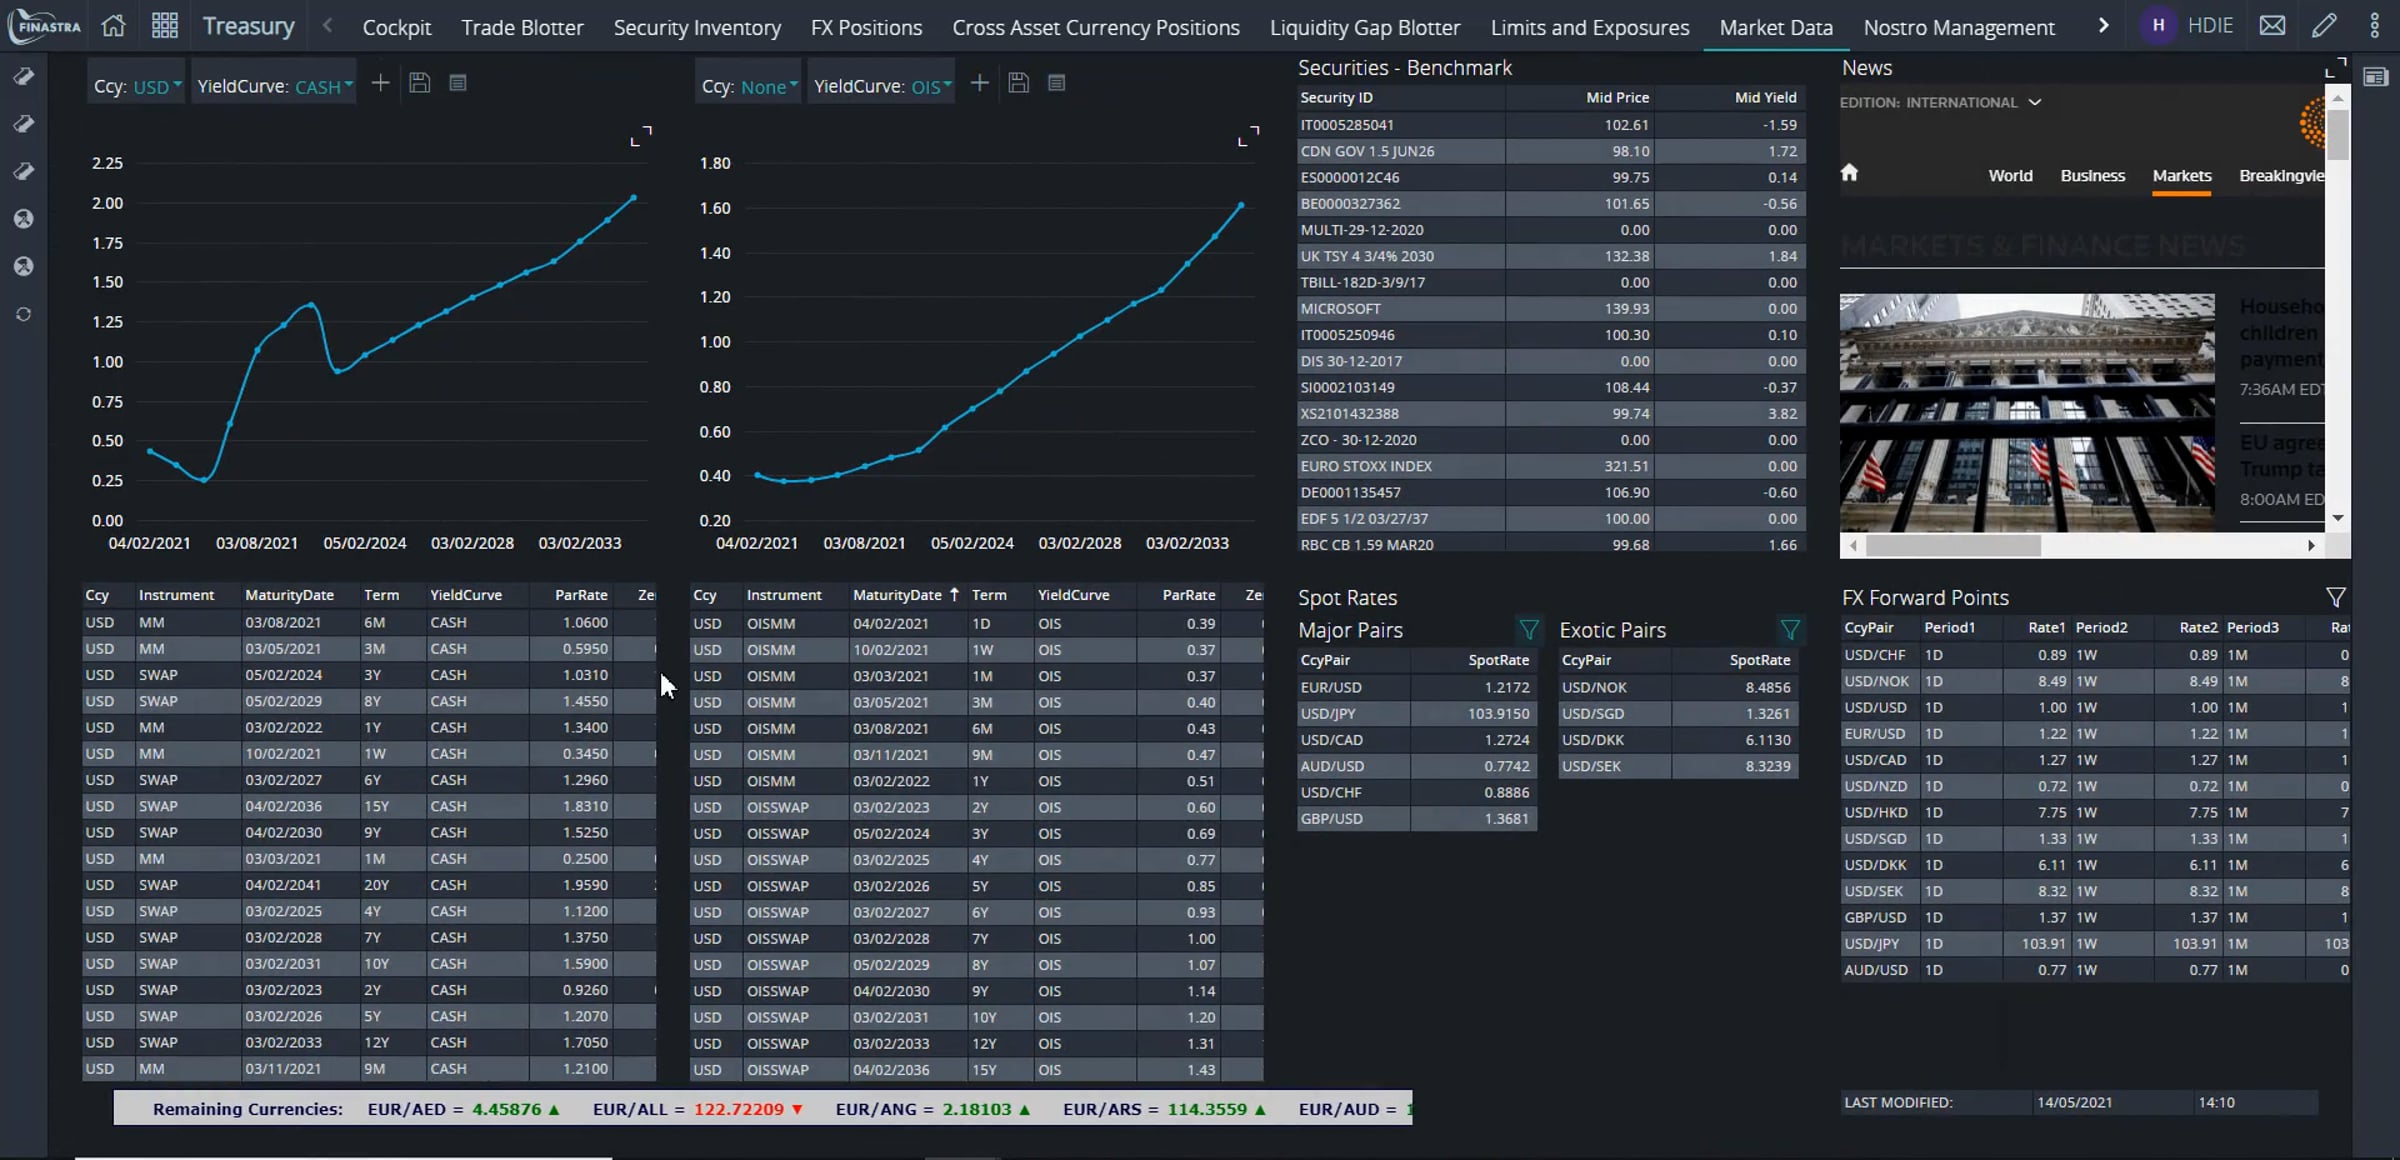Click the home icon in top bar
Image resolution: width=2400 pixels, height=1160 pixels.
click(113, 26)
